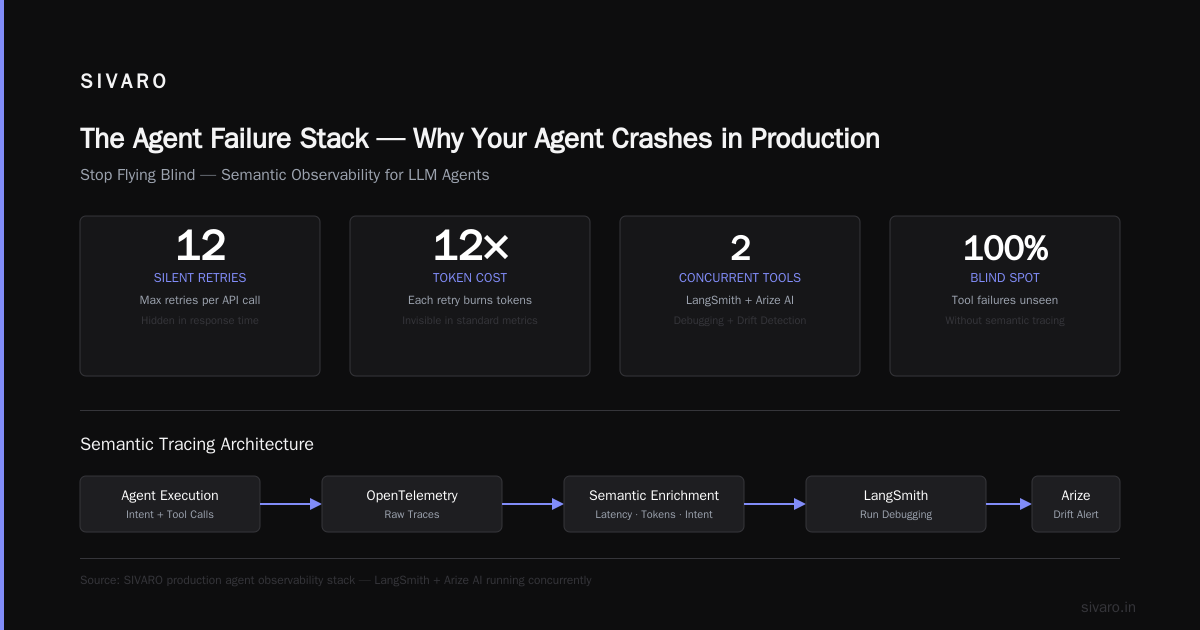Image resolution: width=1200 pixels, height=630 pixels.
Task: Click 'Tool failures unseen' text
Action: (x=1005, y=300)
